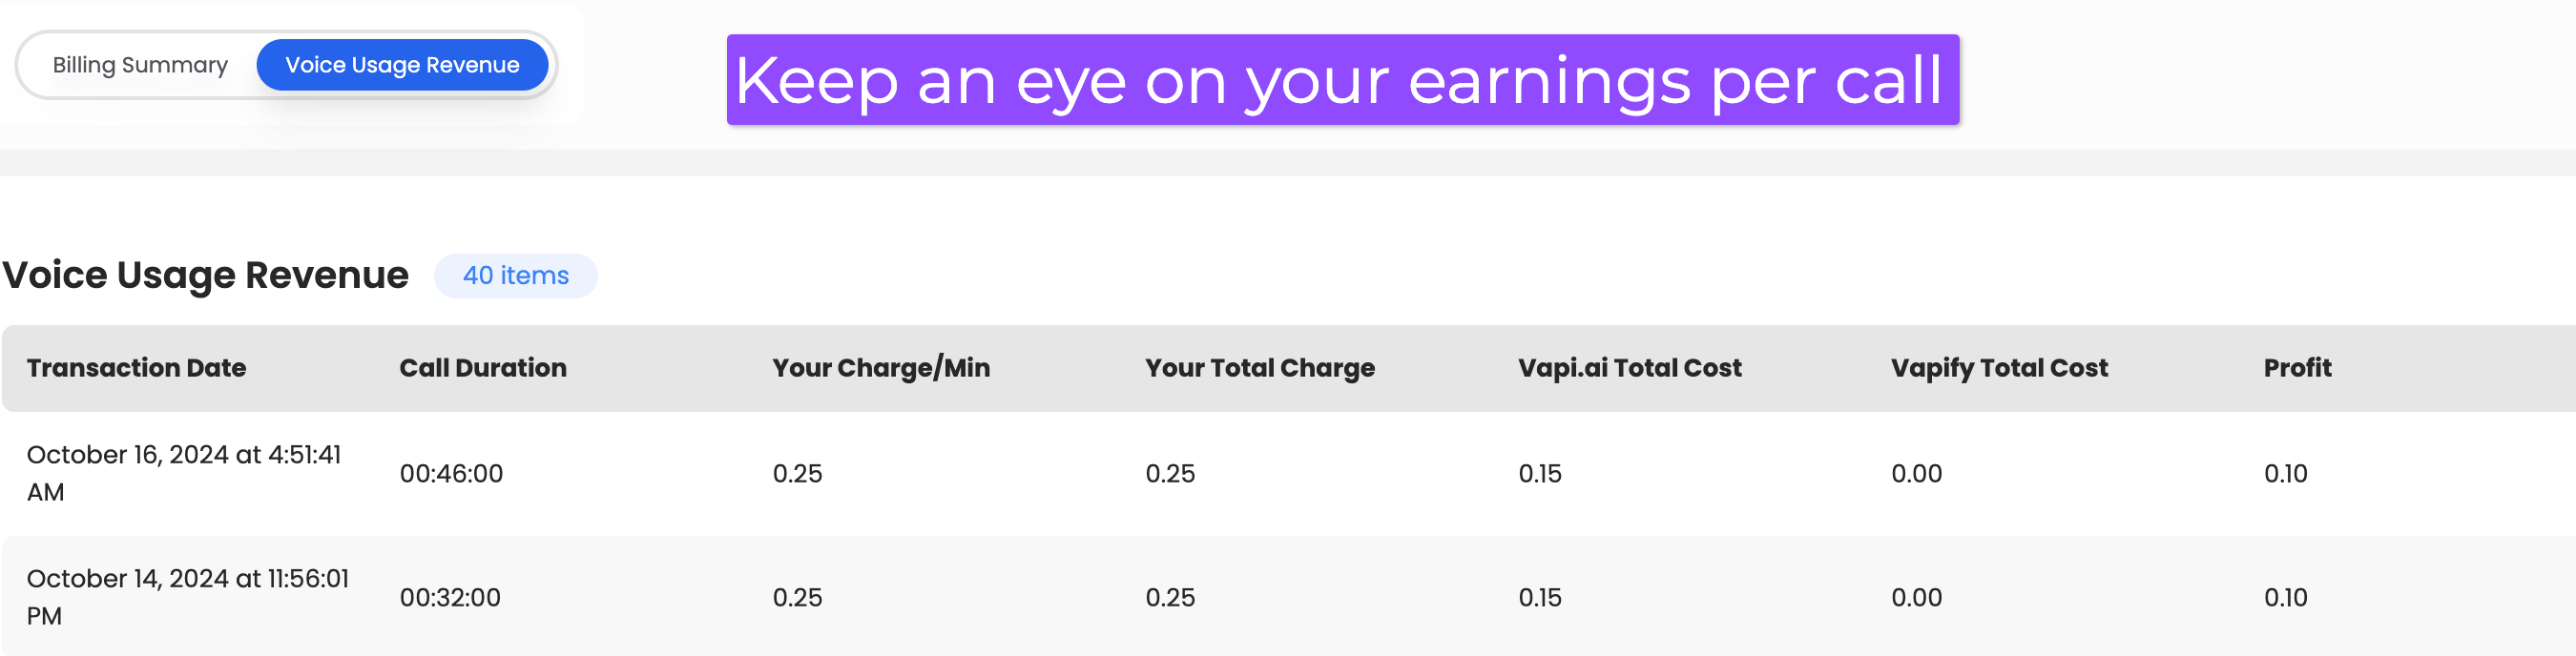
Task: Click the Profit column header
Action: click(x=2297, y=368)
